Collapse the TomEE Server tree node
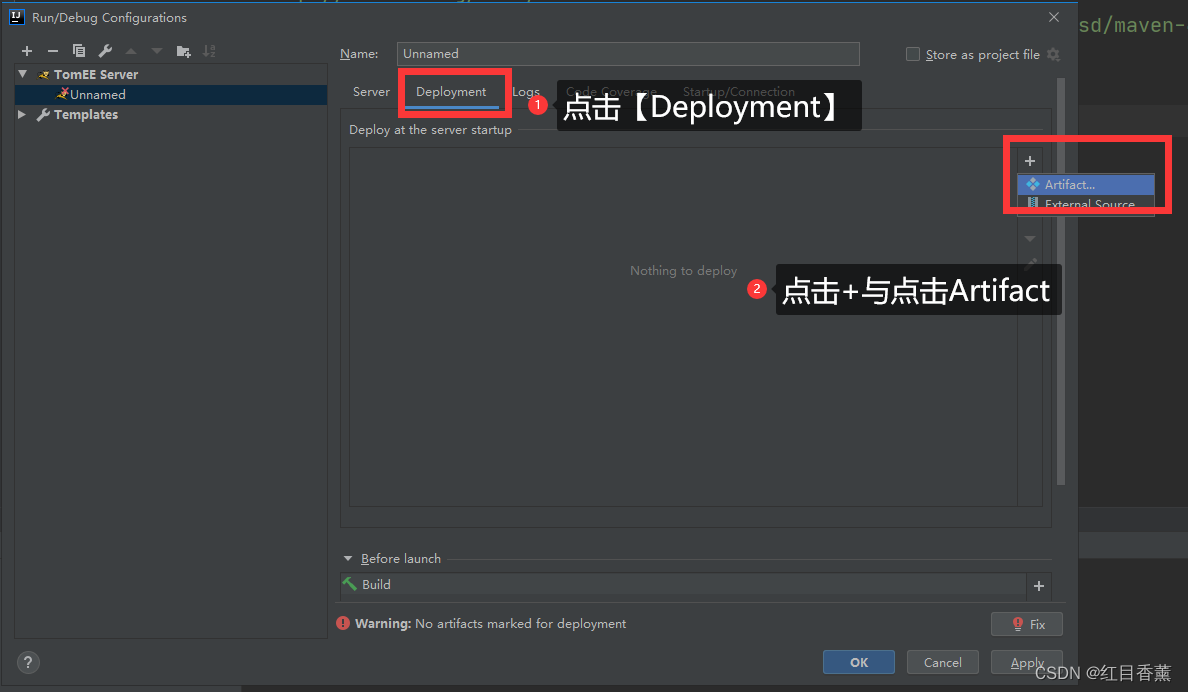This screenshot has height=692, width=1188. pyautogui.click(x=22, y=73)
